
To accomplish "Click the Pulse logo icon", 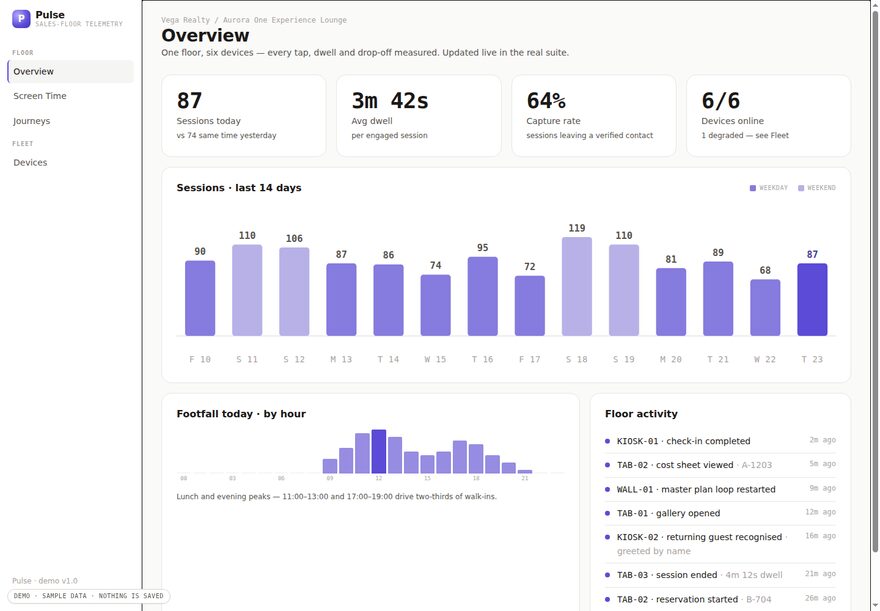I will point(21,19).
